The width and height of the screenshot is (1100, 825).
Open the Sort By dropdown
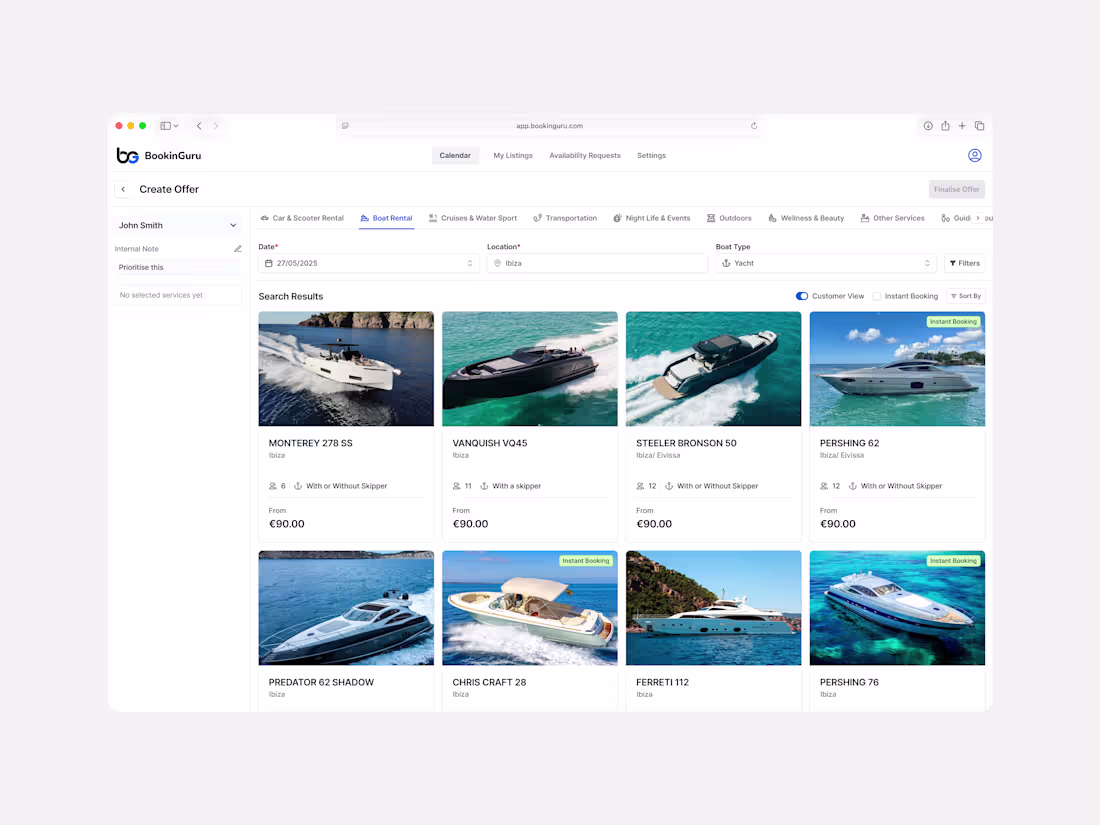coord(965,295)
